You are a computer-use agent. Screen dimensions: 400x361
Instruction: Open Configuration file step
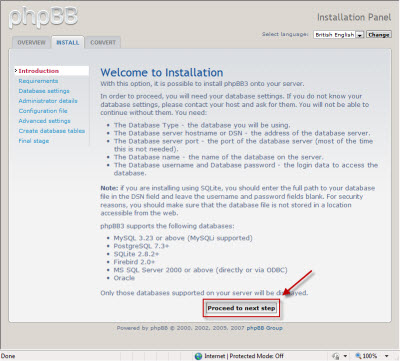[x=43, y=111]
